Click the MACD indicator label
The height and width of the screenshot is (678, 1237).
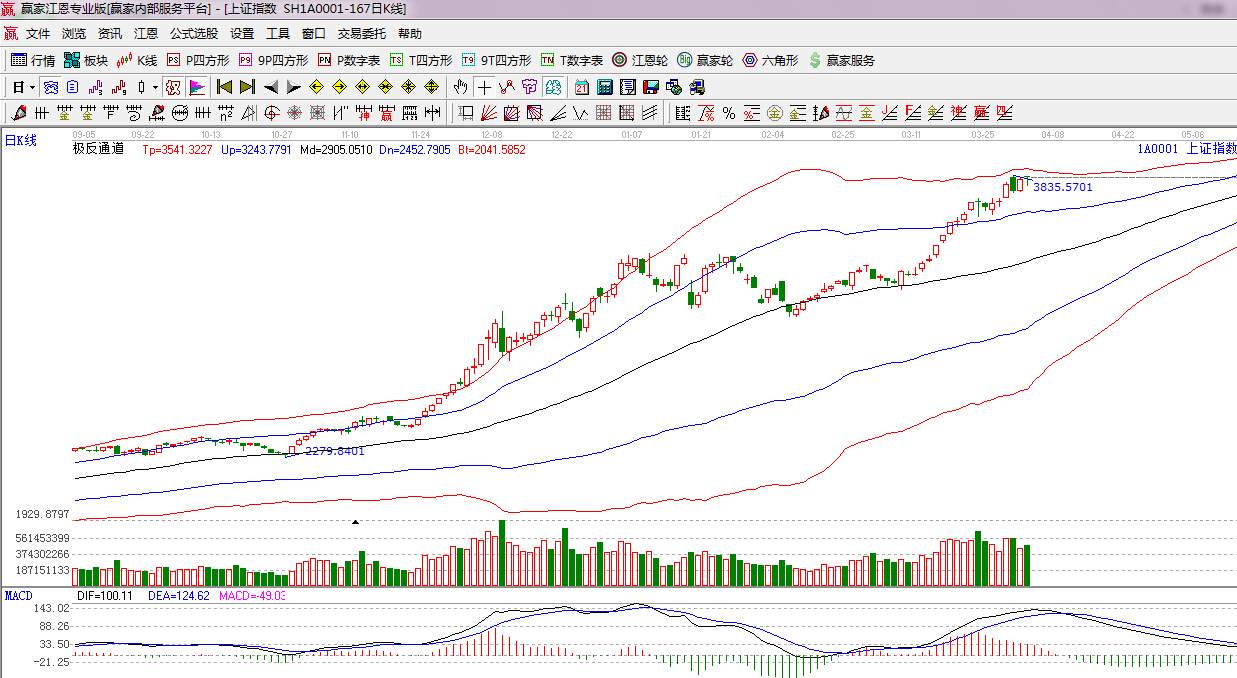pyautogui.click(x=18, y=595)
